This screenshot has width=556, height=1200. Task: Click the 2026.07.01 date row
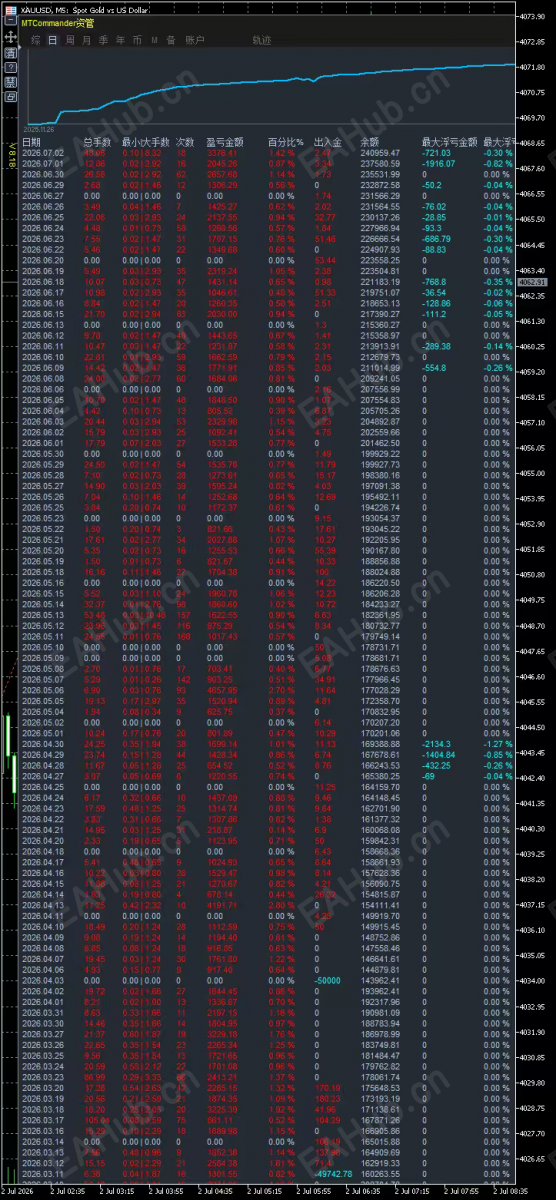pos(43,163)
